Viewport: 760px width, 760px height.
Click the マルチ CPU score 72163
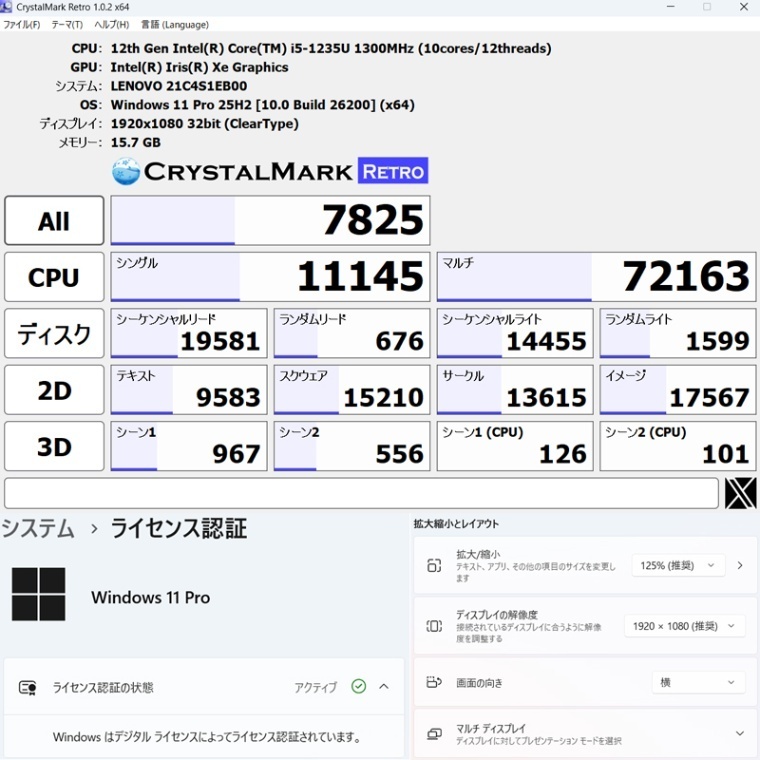597,277
